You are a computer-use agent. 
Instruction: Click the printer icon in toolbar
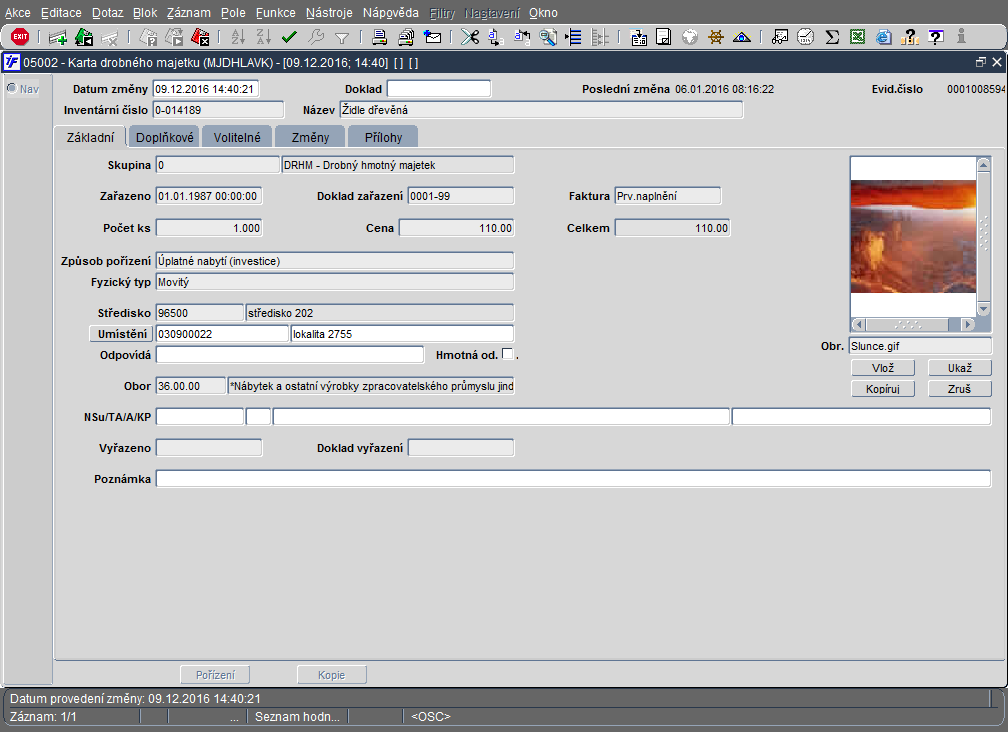[x=379, y=37]
